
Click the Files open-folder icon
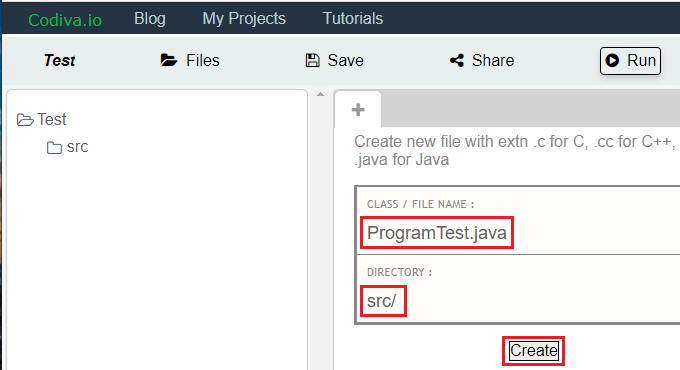169,60
